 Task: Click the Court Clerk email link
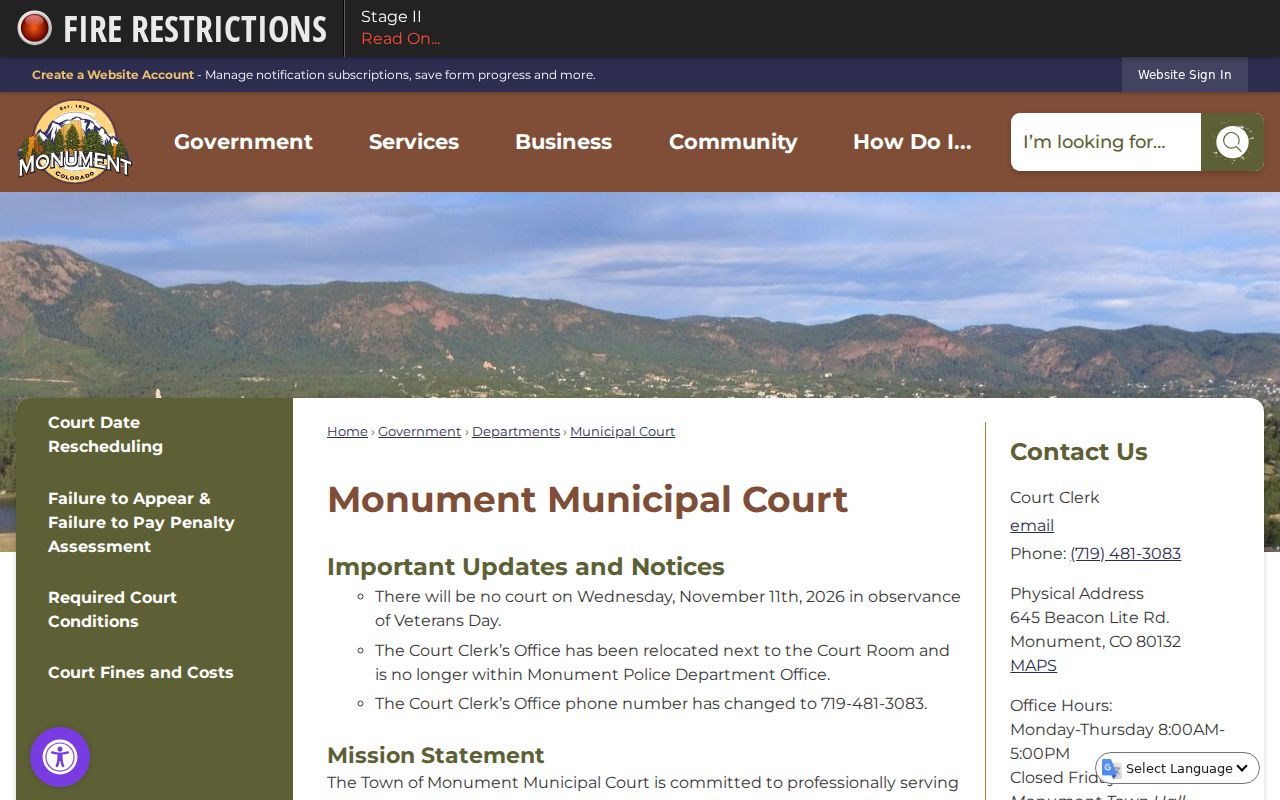click(x=1032, y=525)
